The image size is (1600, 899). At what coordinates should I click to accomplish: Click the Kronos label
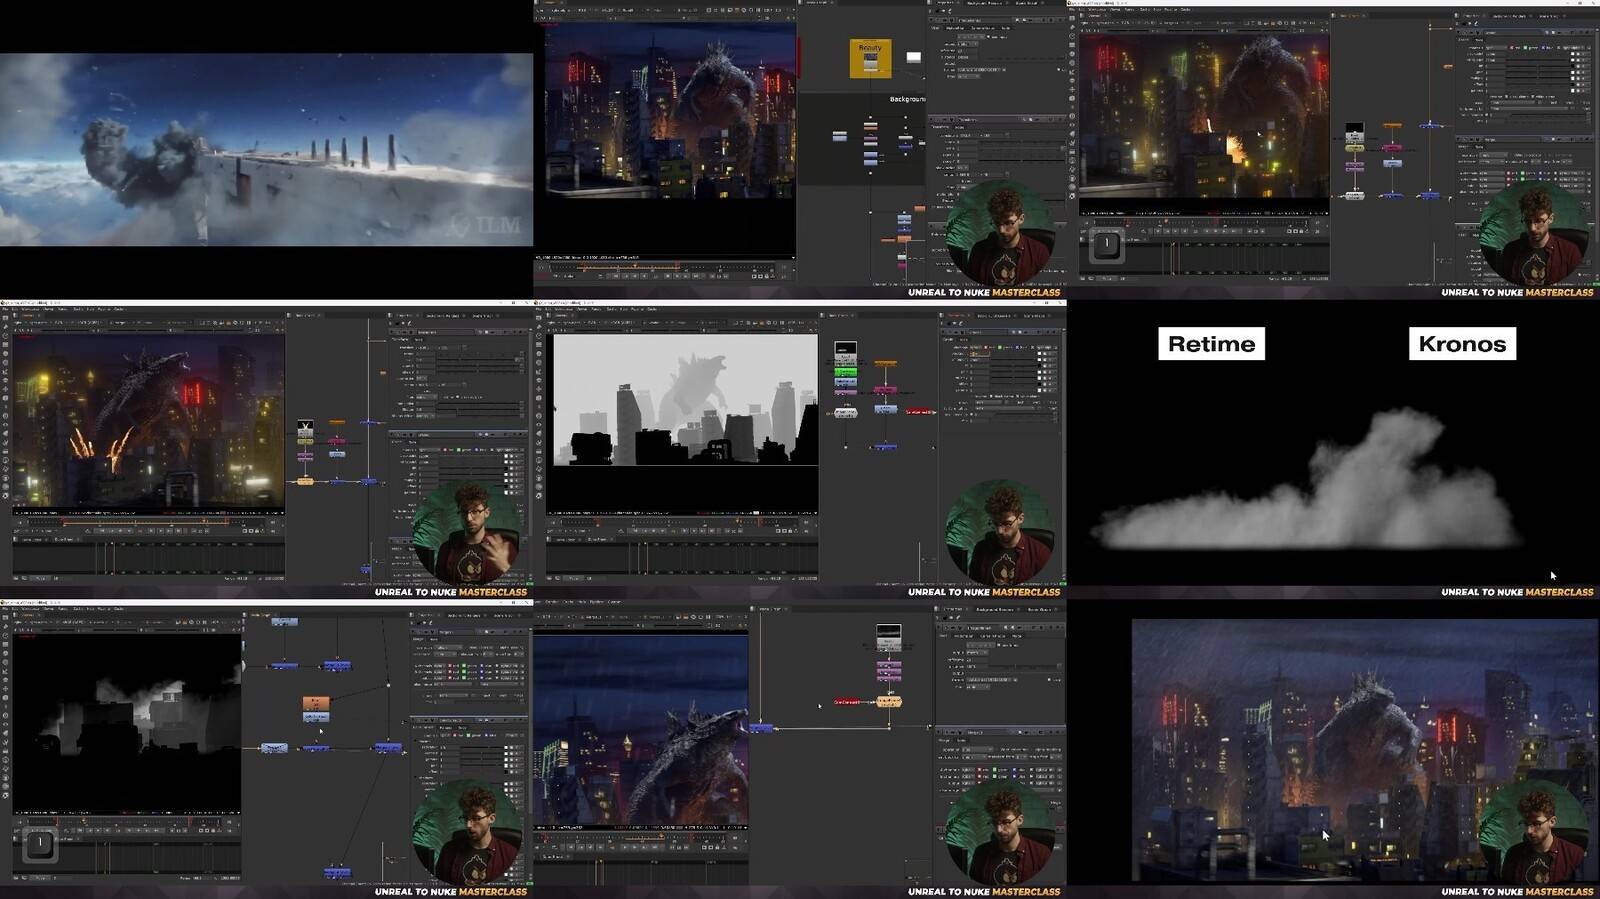tap(1462, 344)
